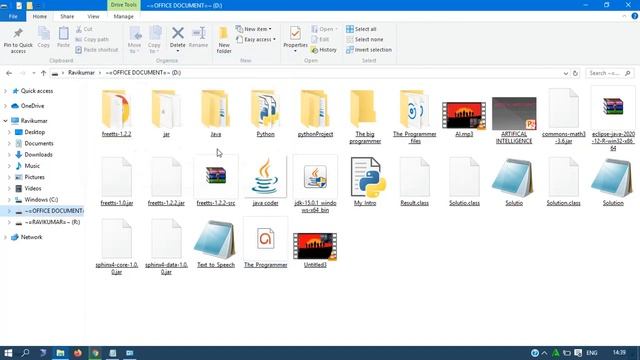
Task: Switch to the View ribbon tab
Action: click(93, 16)
